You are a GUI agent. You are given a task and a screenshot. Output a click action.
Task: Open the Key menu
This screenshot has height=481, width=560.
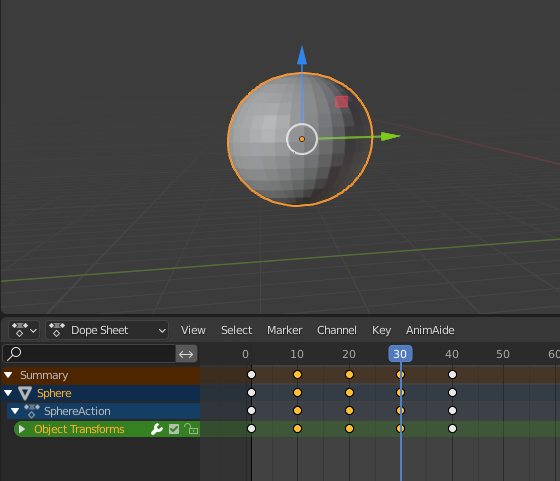tap(381, 330)
